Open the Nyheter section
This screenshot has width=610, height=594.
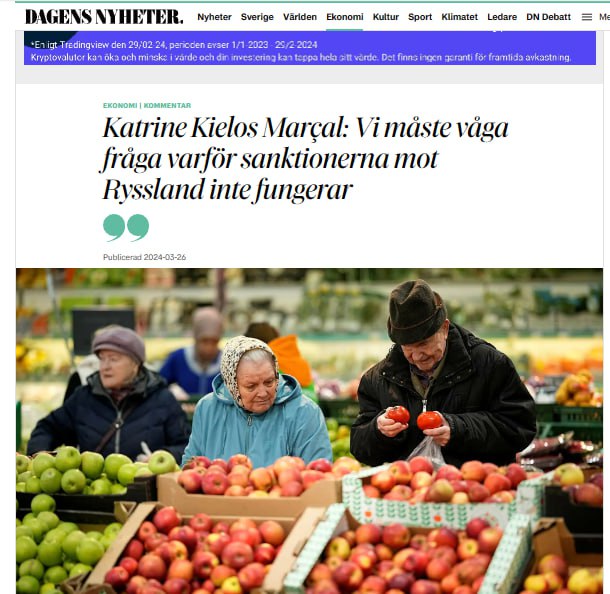pos(214,17)
